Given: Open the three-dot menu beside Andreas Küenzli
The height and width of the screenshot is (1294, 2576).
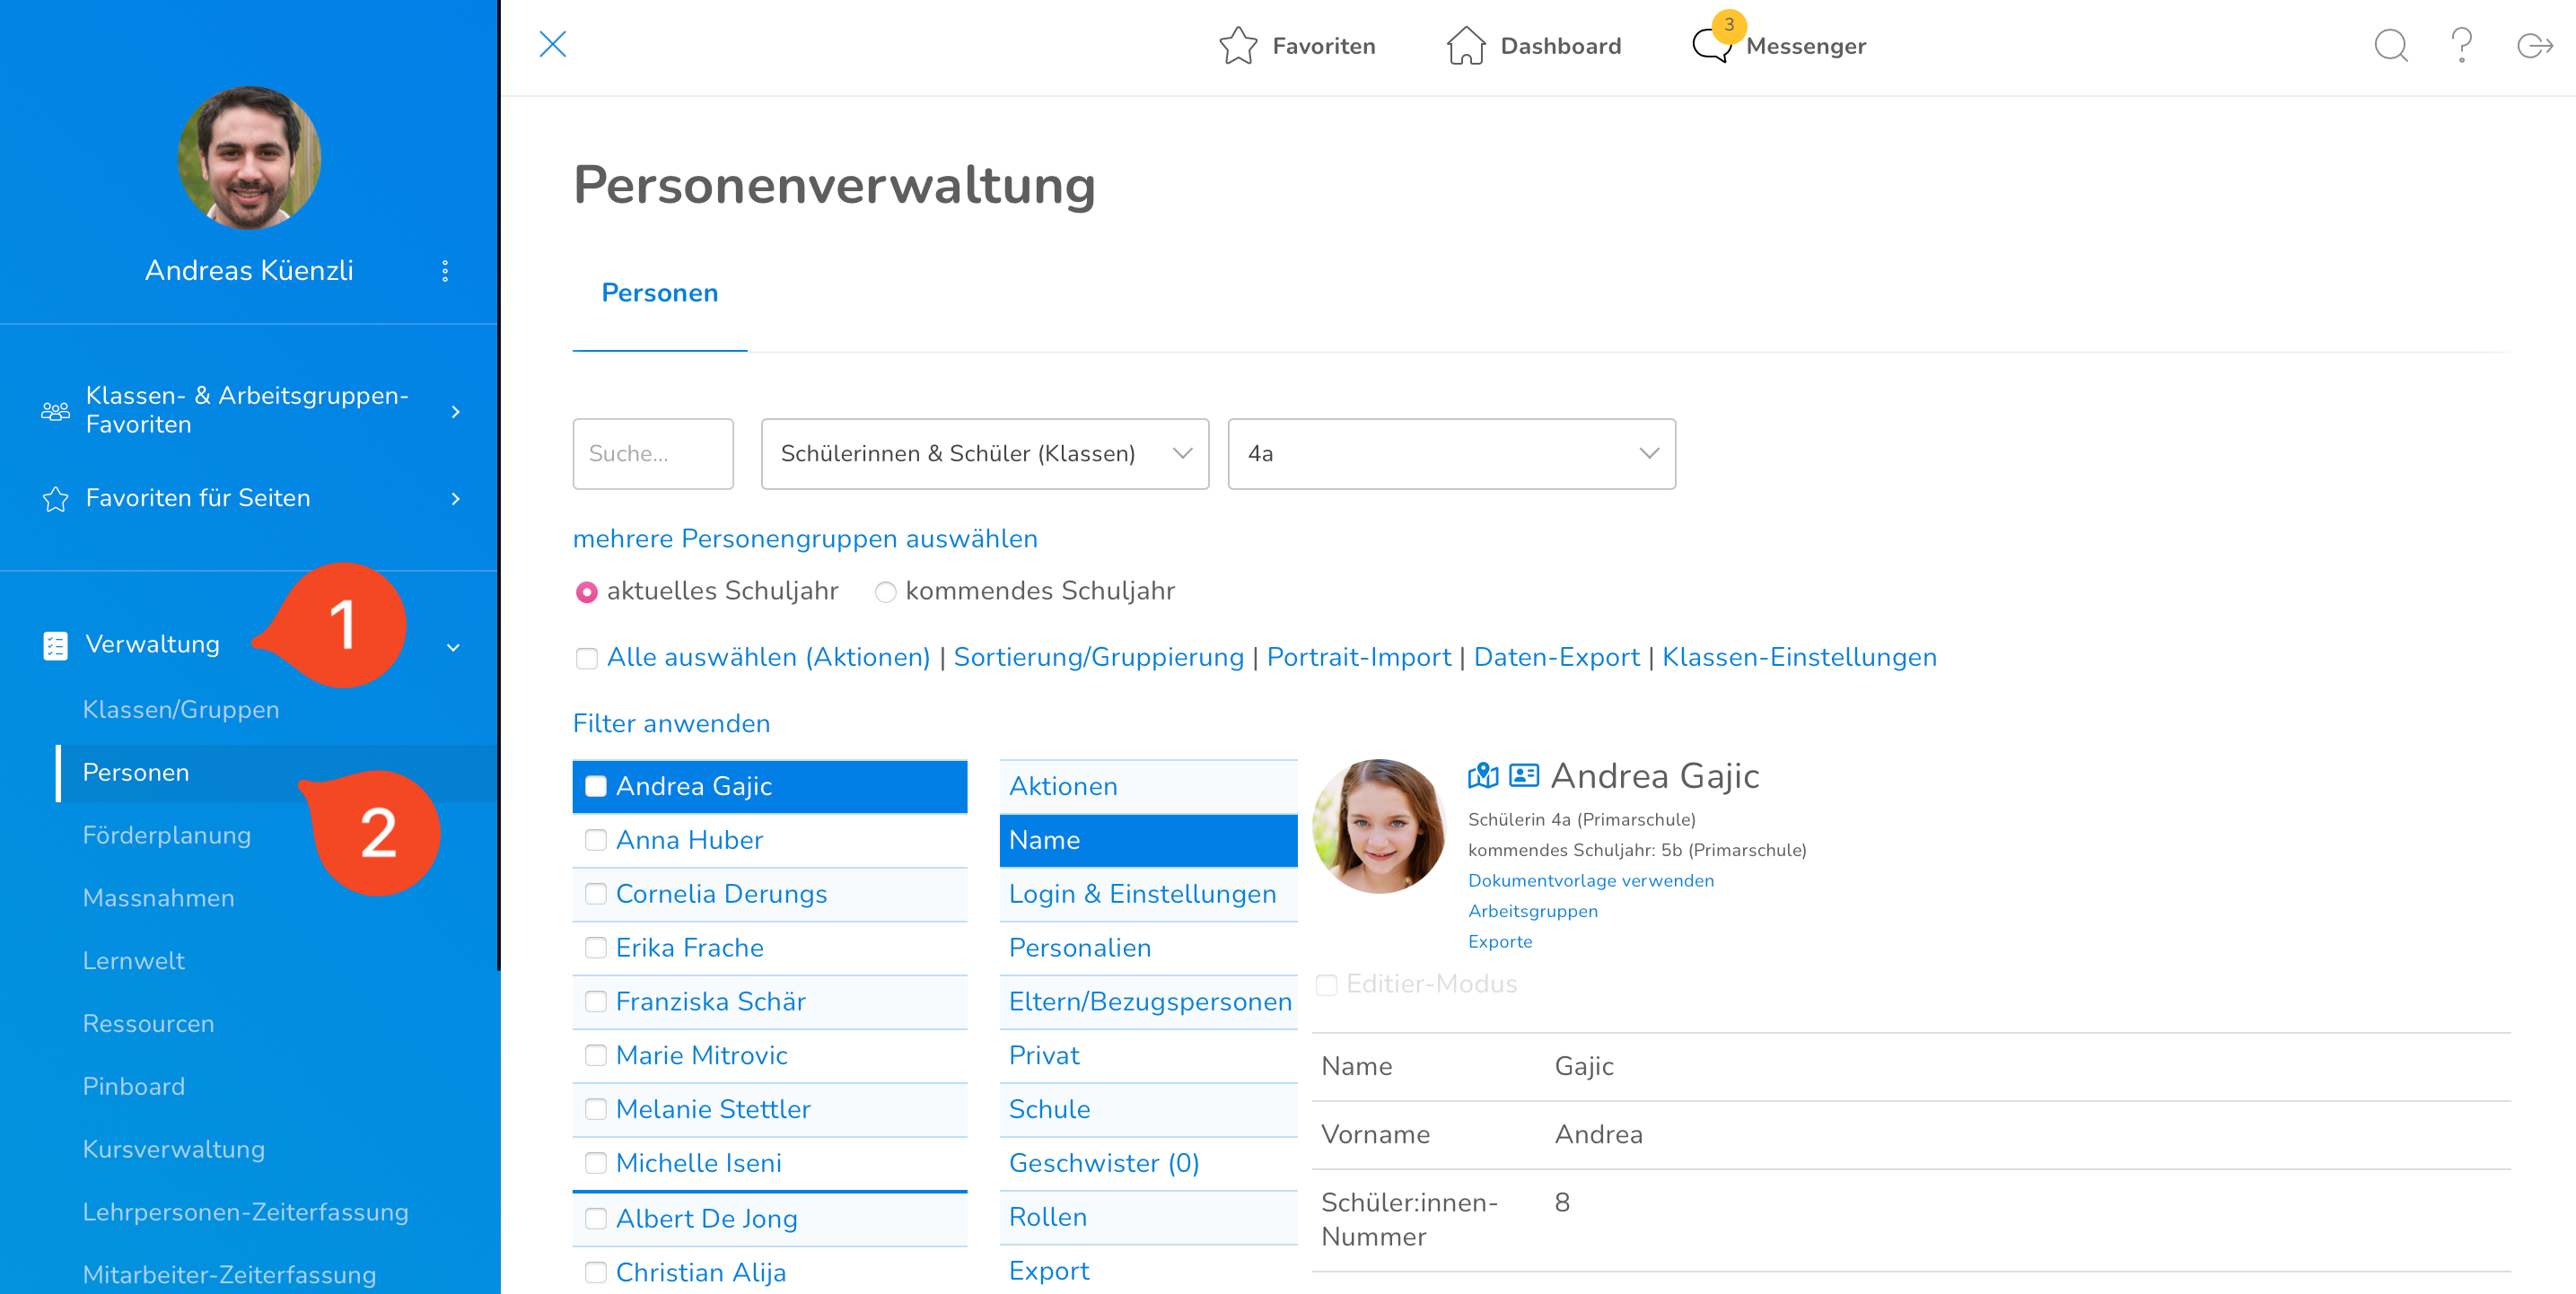Looking at the screenshot, I should (x=445, y=271).
